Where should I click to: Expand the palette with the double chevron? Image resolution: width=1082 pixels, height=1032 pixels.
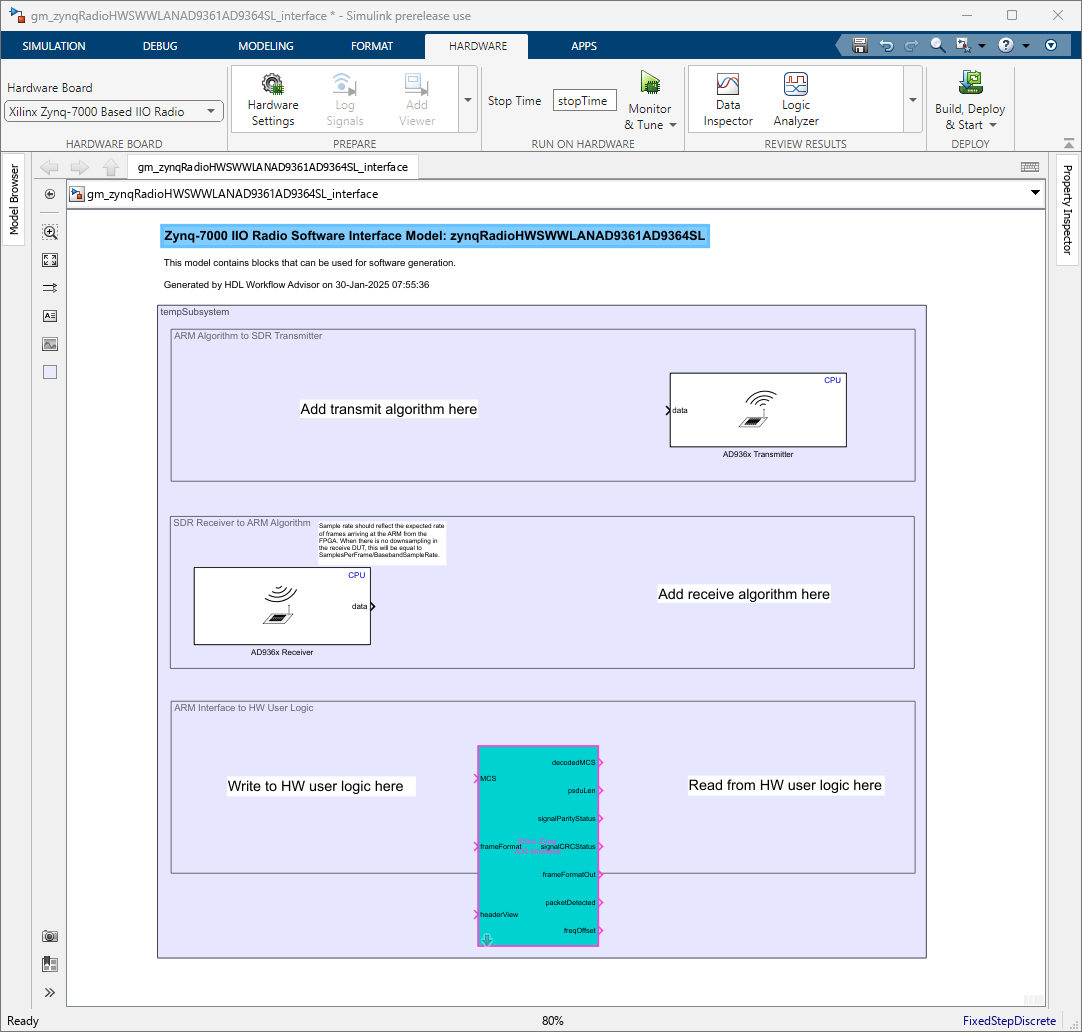tap(50, 993)
